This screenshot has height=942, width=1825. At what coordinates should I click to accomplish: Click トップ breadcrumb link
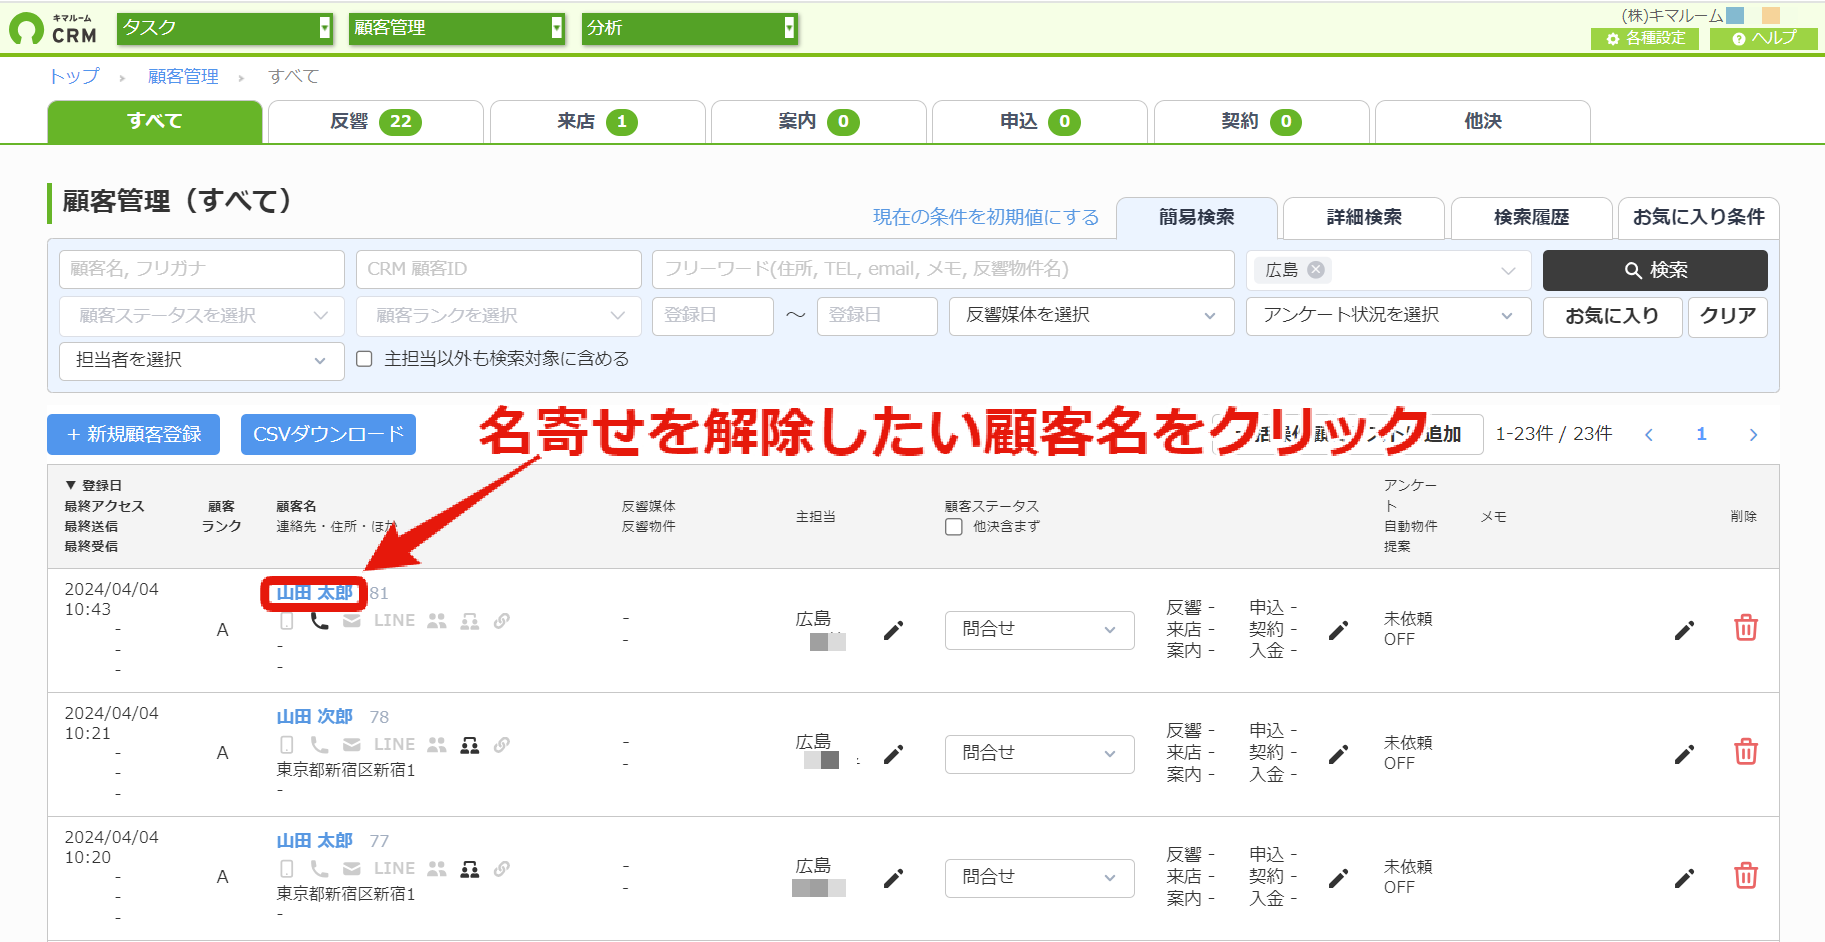74,76
